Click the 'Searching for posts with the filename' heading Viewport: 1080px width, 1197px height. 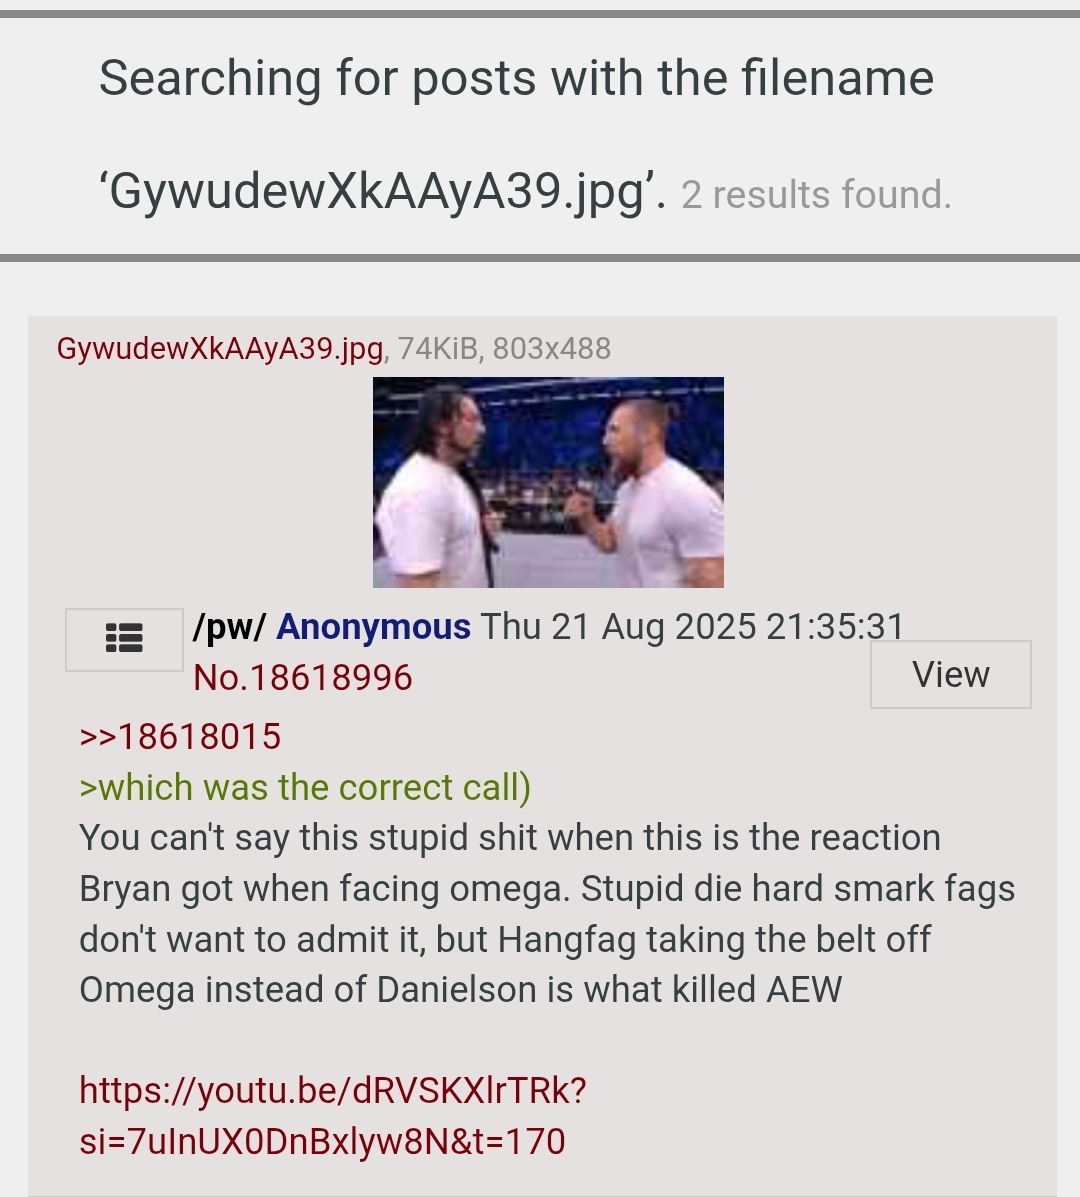pos(516,78)
